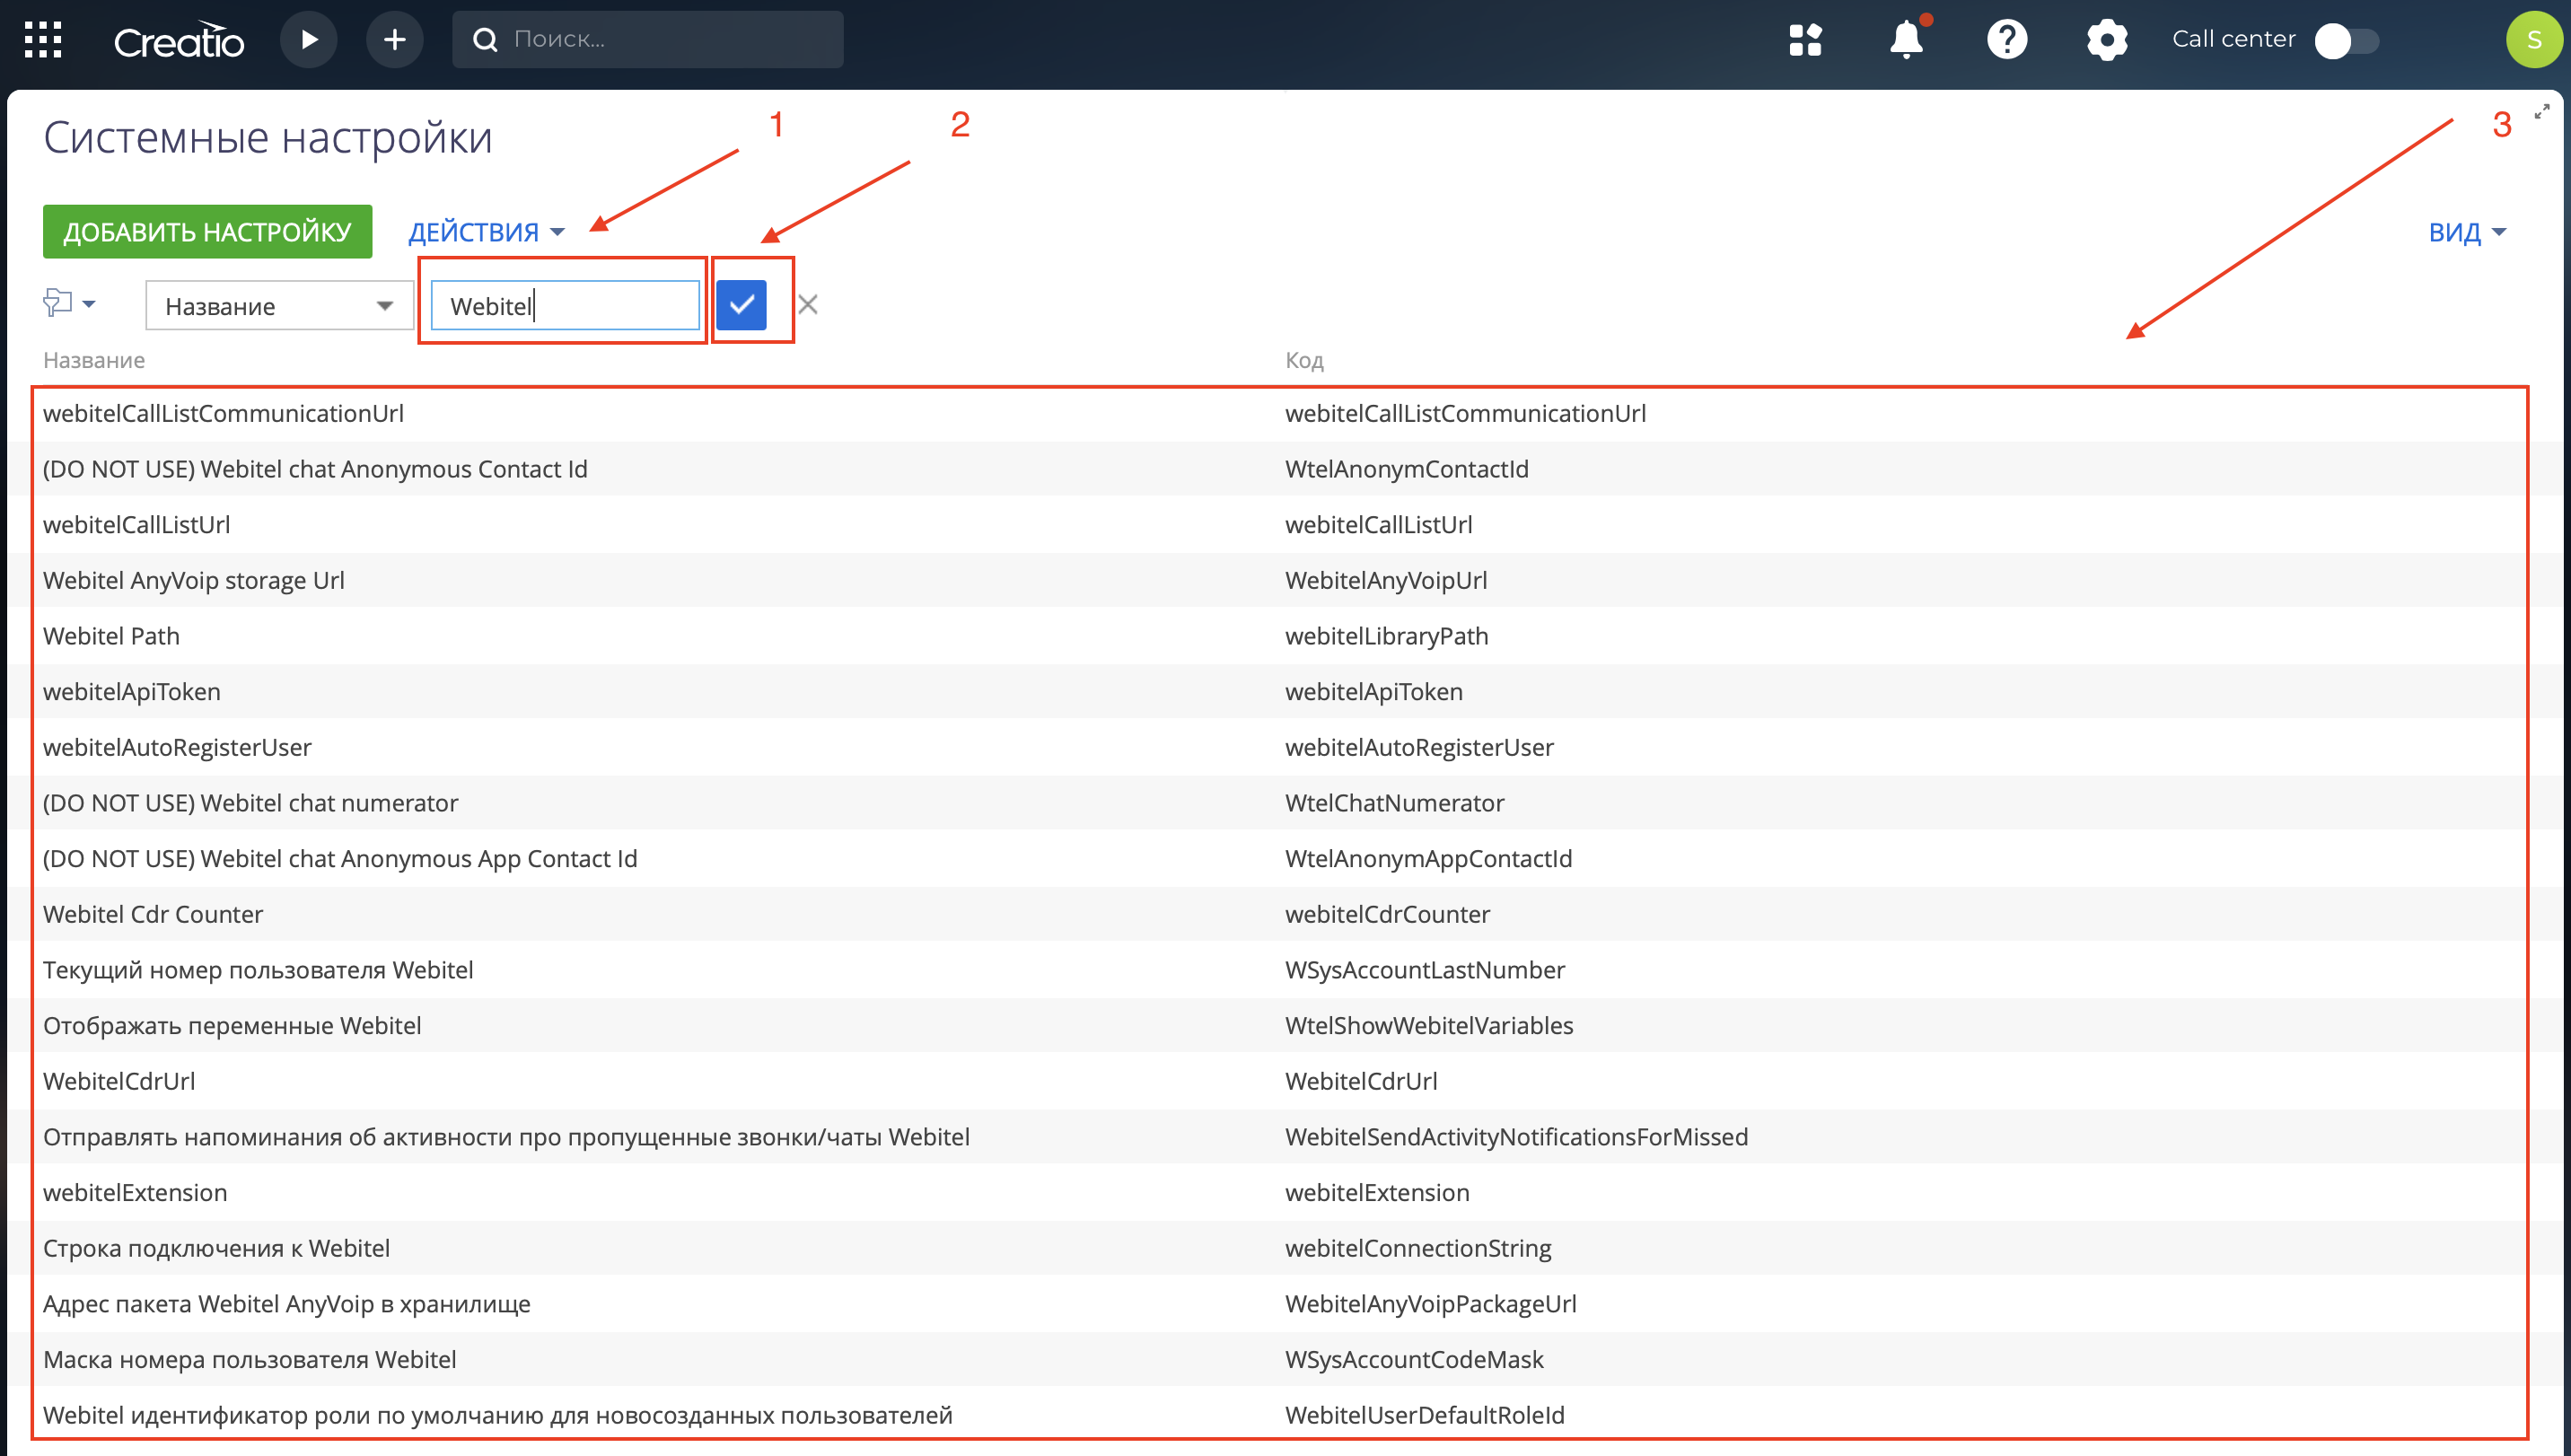
Task: Click the WebitelSendActivityNotificationsForMissed code cell
Action: click(1517, 1137)
